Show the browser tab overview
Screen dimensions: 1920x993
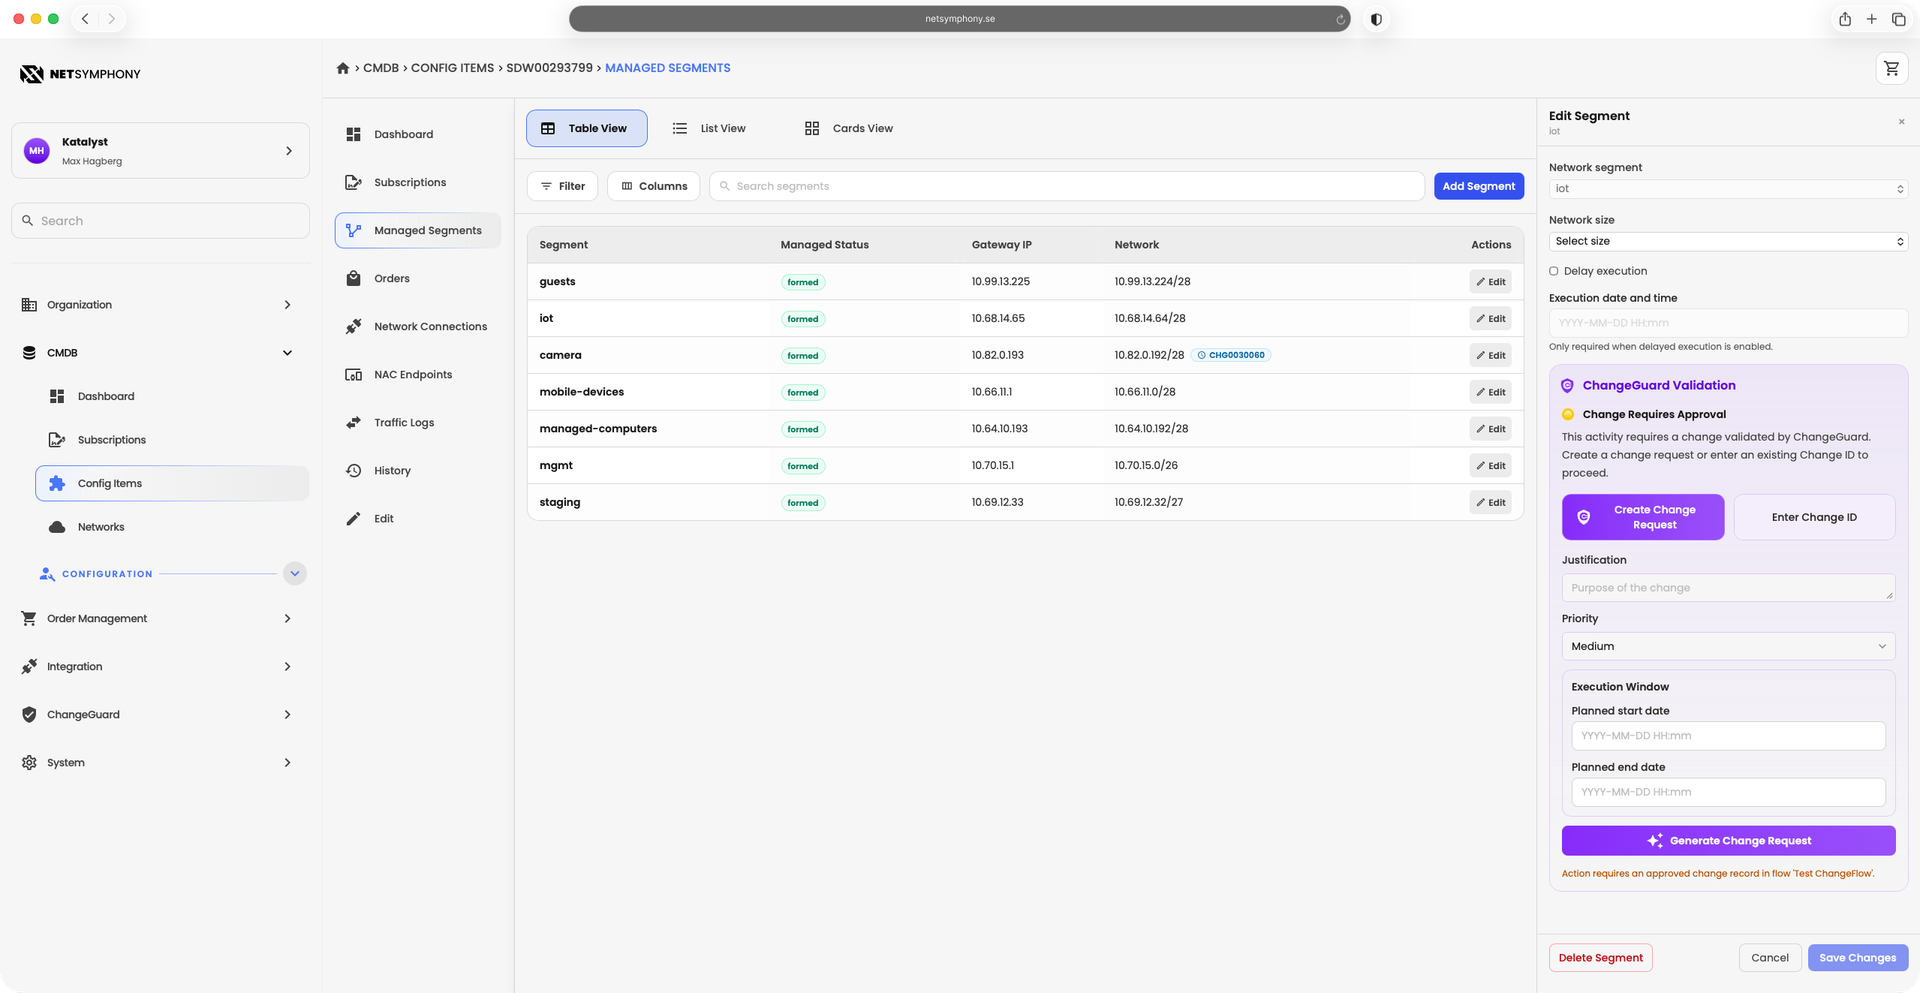(1898, 19)
